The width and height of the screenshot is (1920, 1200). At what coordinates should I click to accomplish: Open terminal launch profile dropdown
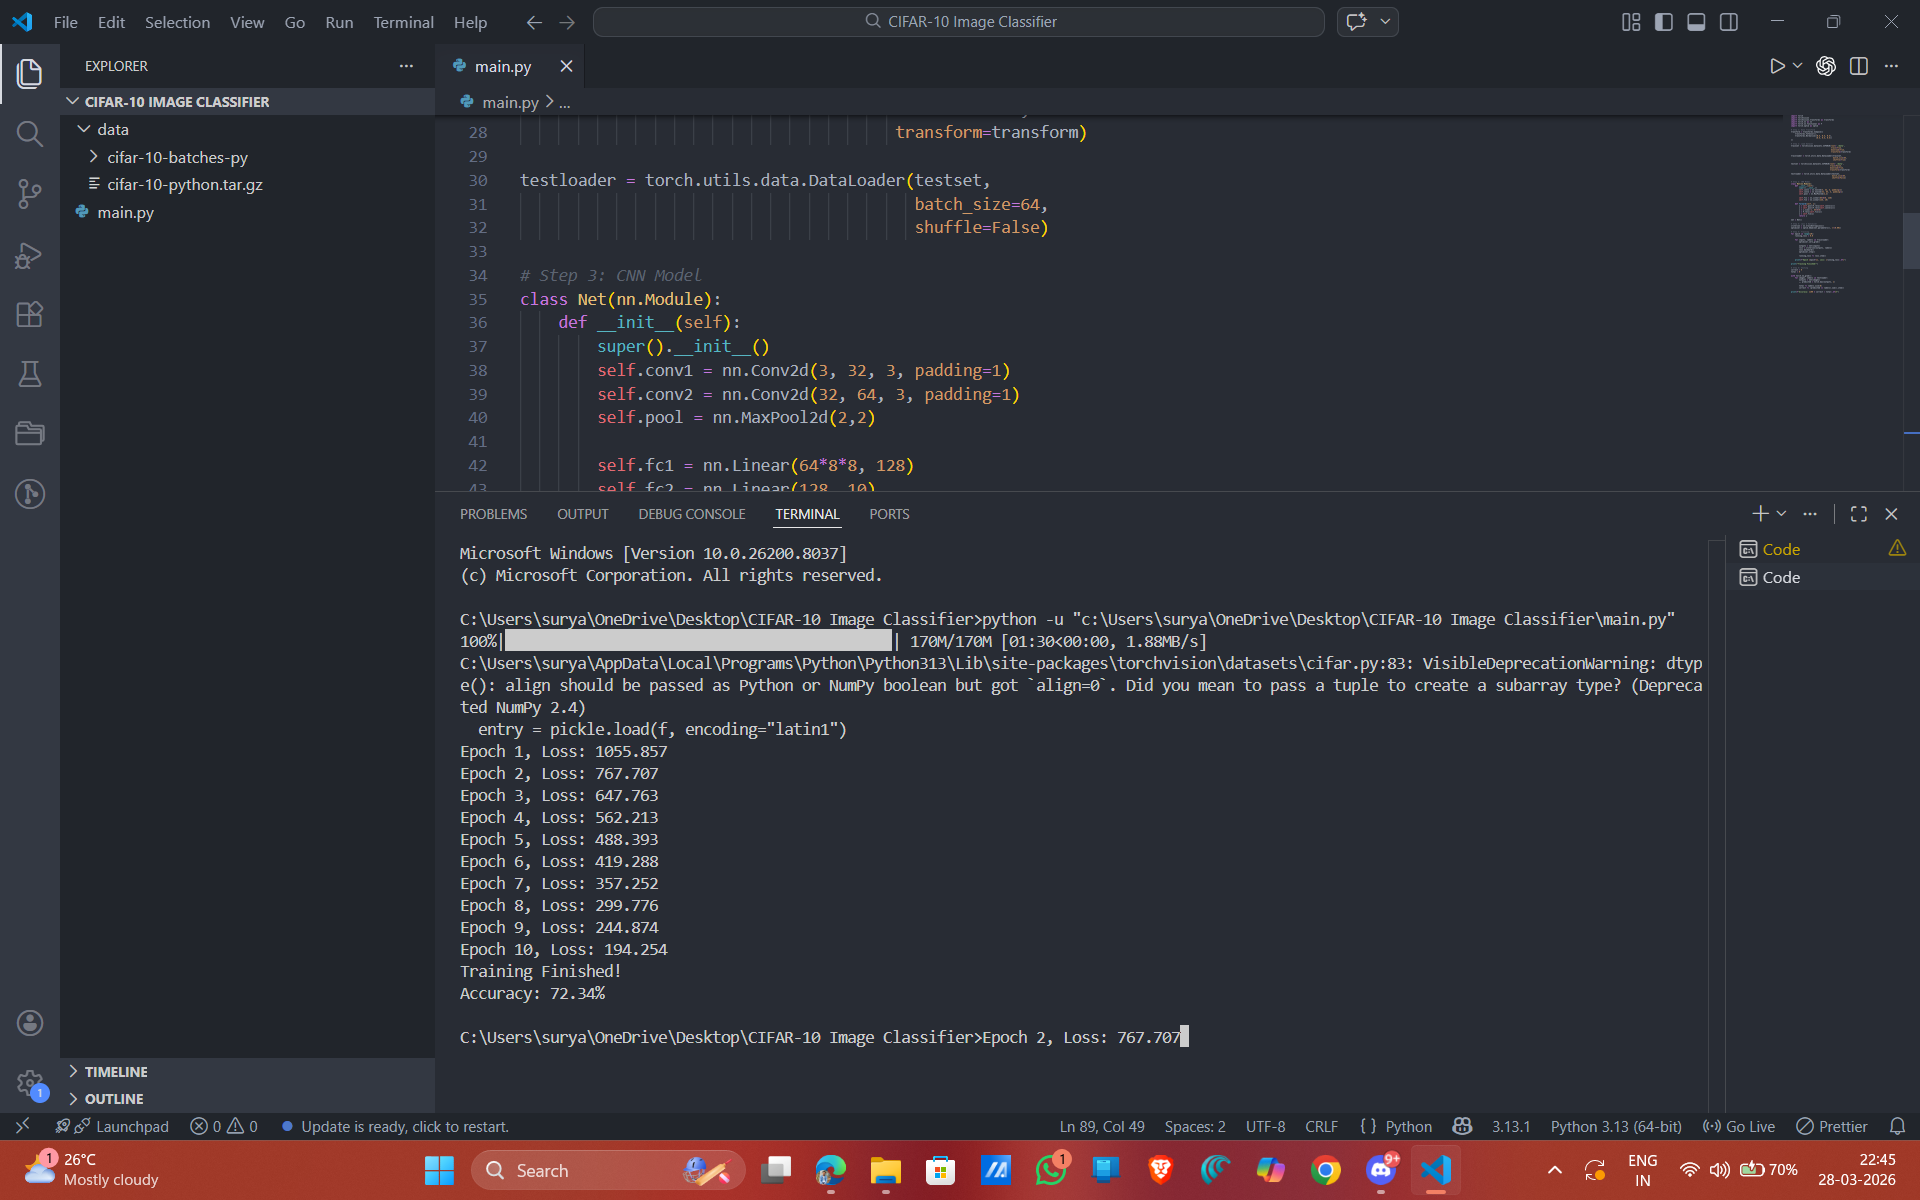pyautogui.click(x=1781, y=514)
